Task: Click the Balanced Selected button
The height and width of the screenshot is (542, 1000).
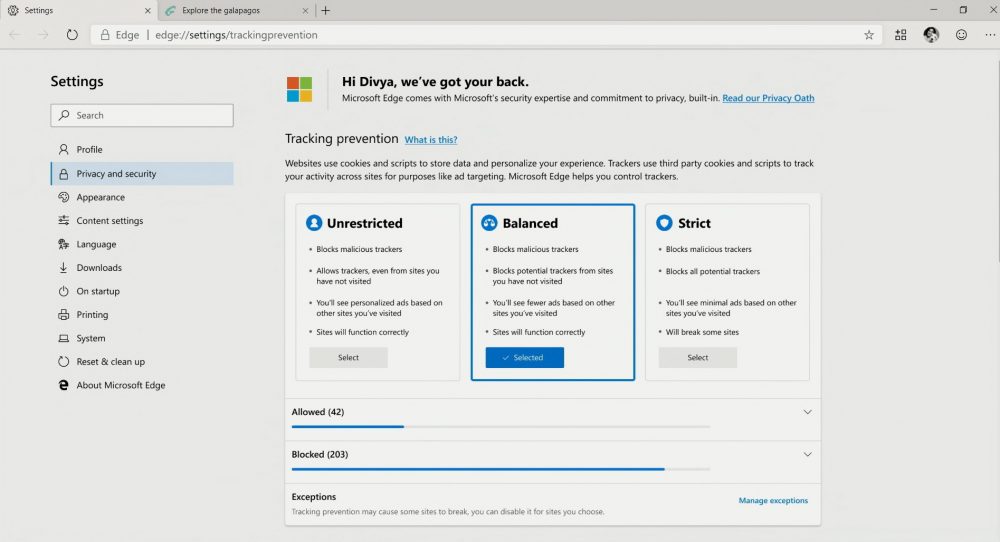Action: coord(524,357)
